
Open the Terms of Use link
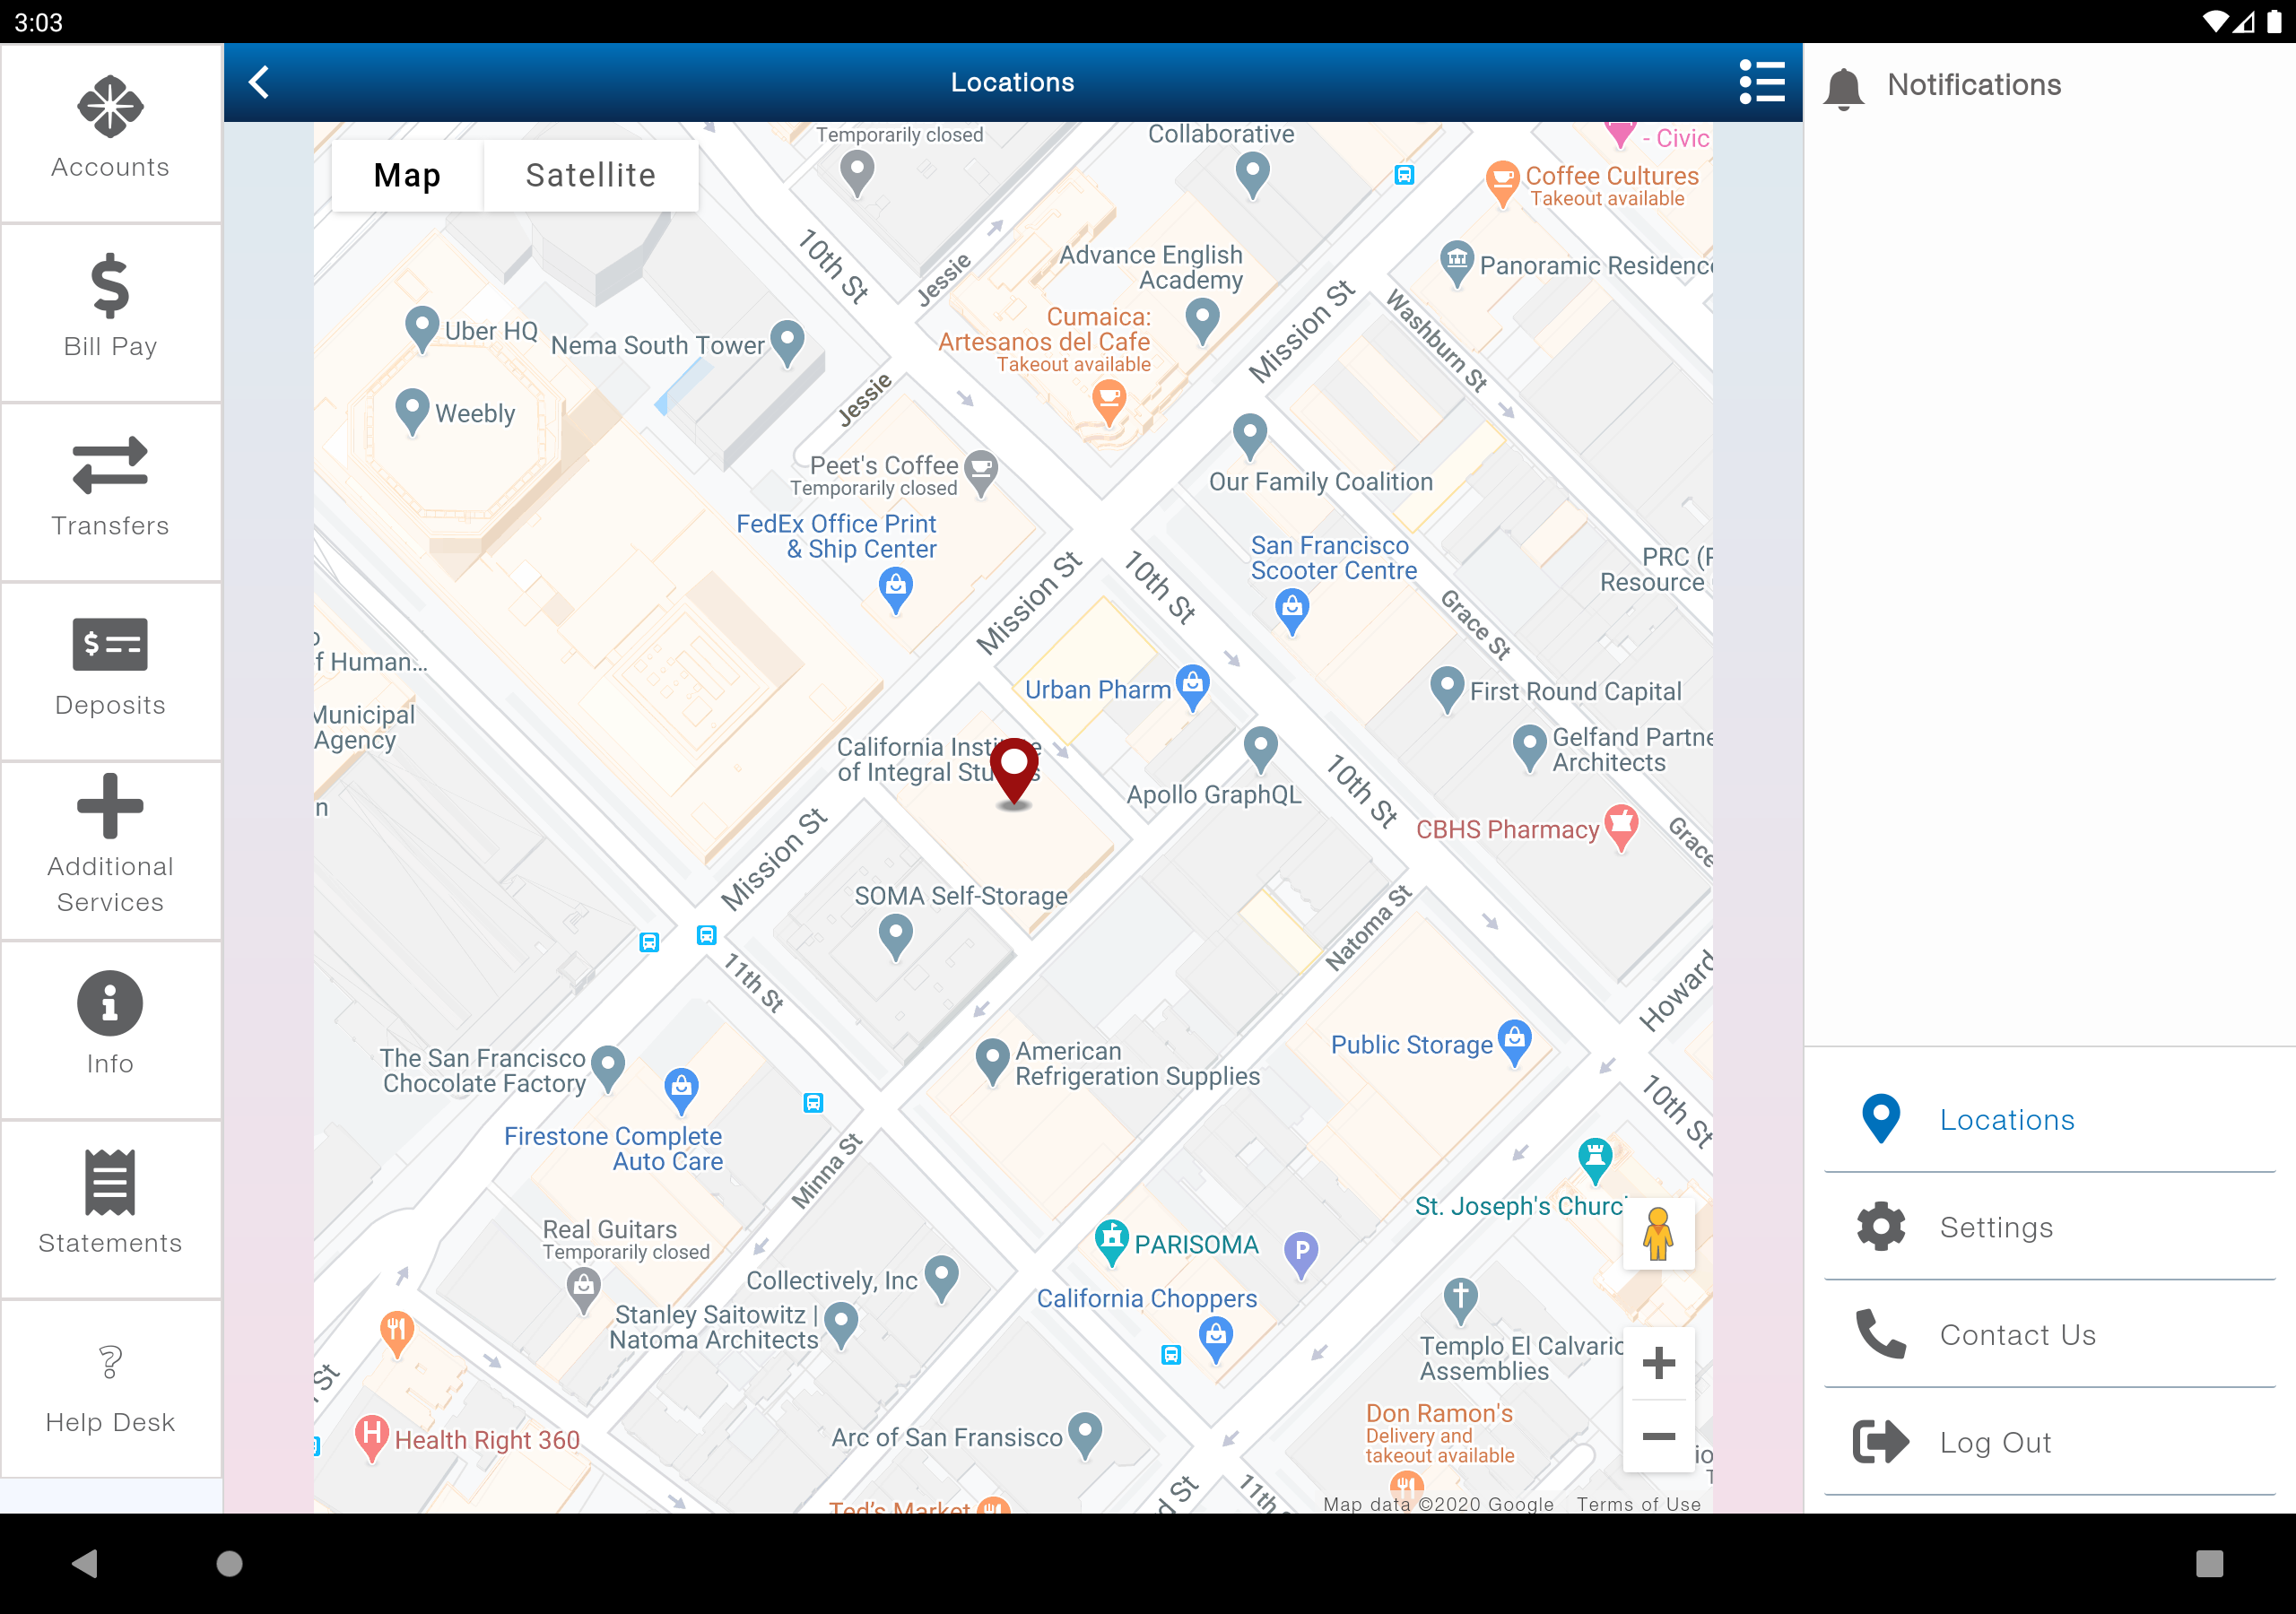click(1638, 1504)
